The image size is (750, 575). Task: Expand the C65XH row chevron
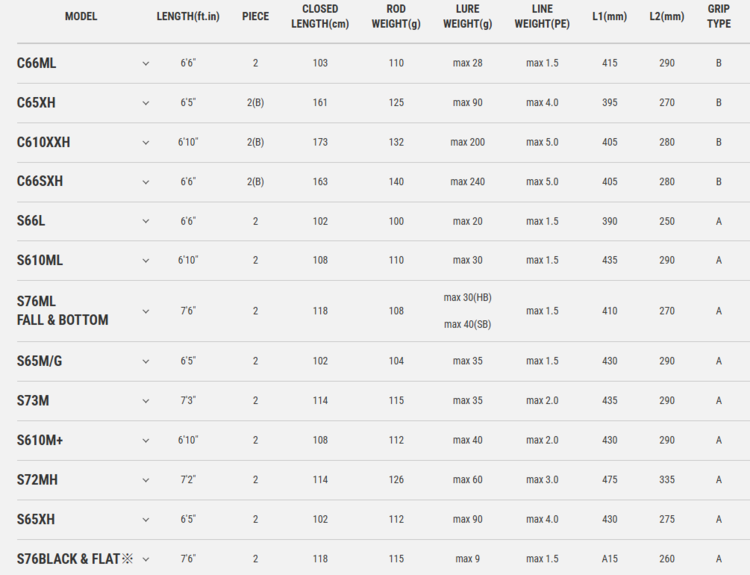pyautogui.click(x=145, y=103)
